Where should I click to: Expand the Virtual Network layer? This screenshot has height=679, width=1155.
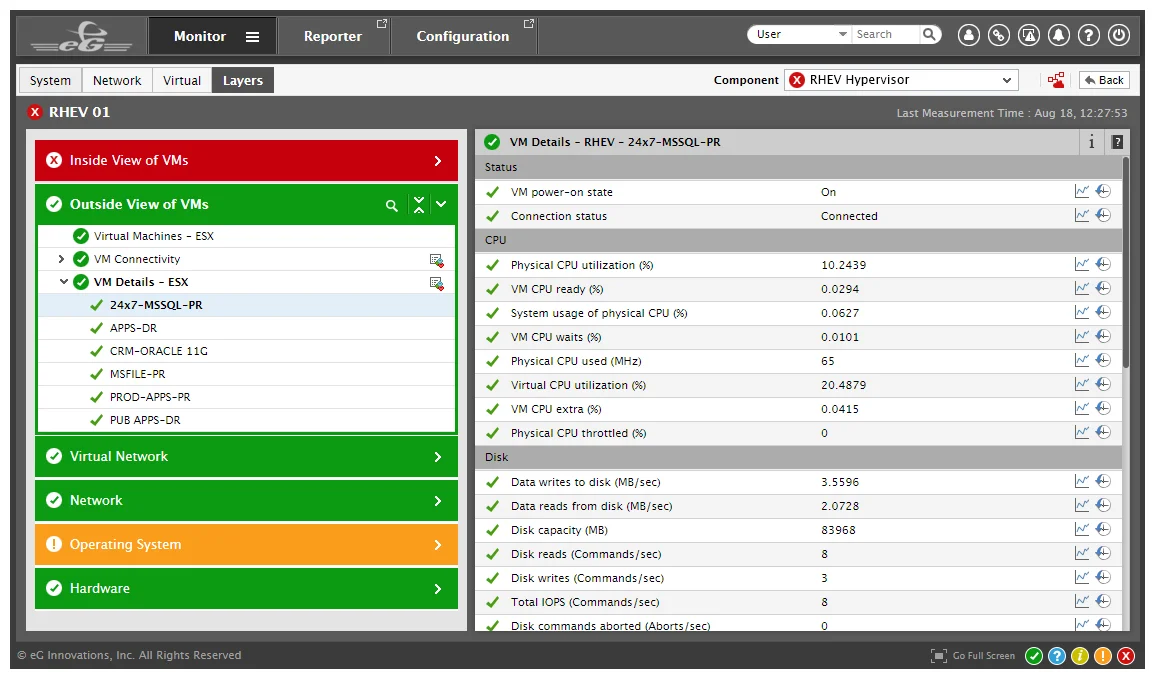[x=438, y=457]
